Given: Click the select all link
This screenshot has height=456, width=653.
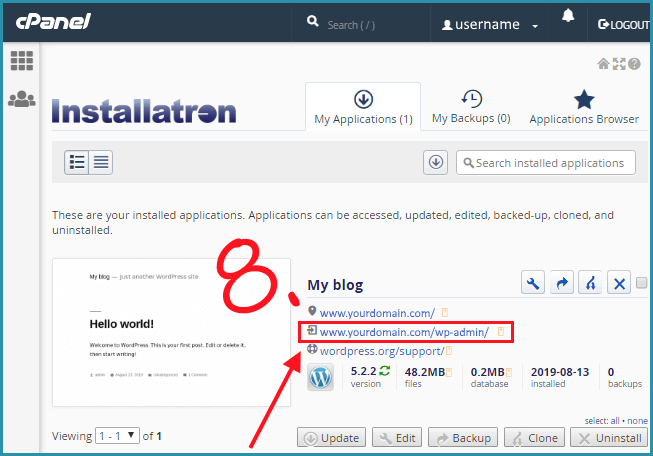Looking at the screenshot, I should [x=615, y=421].
